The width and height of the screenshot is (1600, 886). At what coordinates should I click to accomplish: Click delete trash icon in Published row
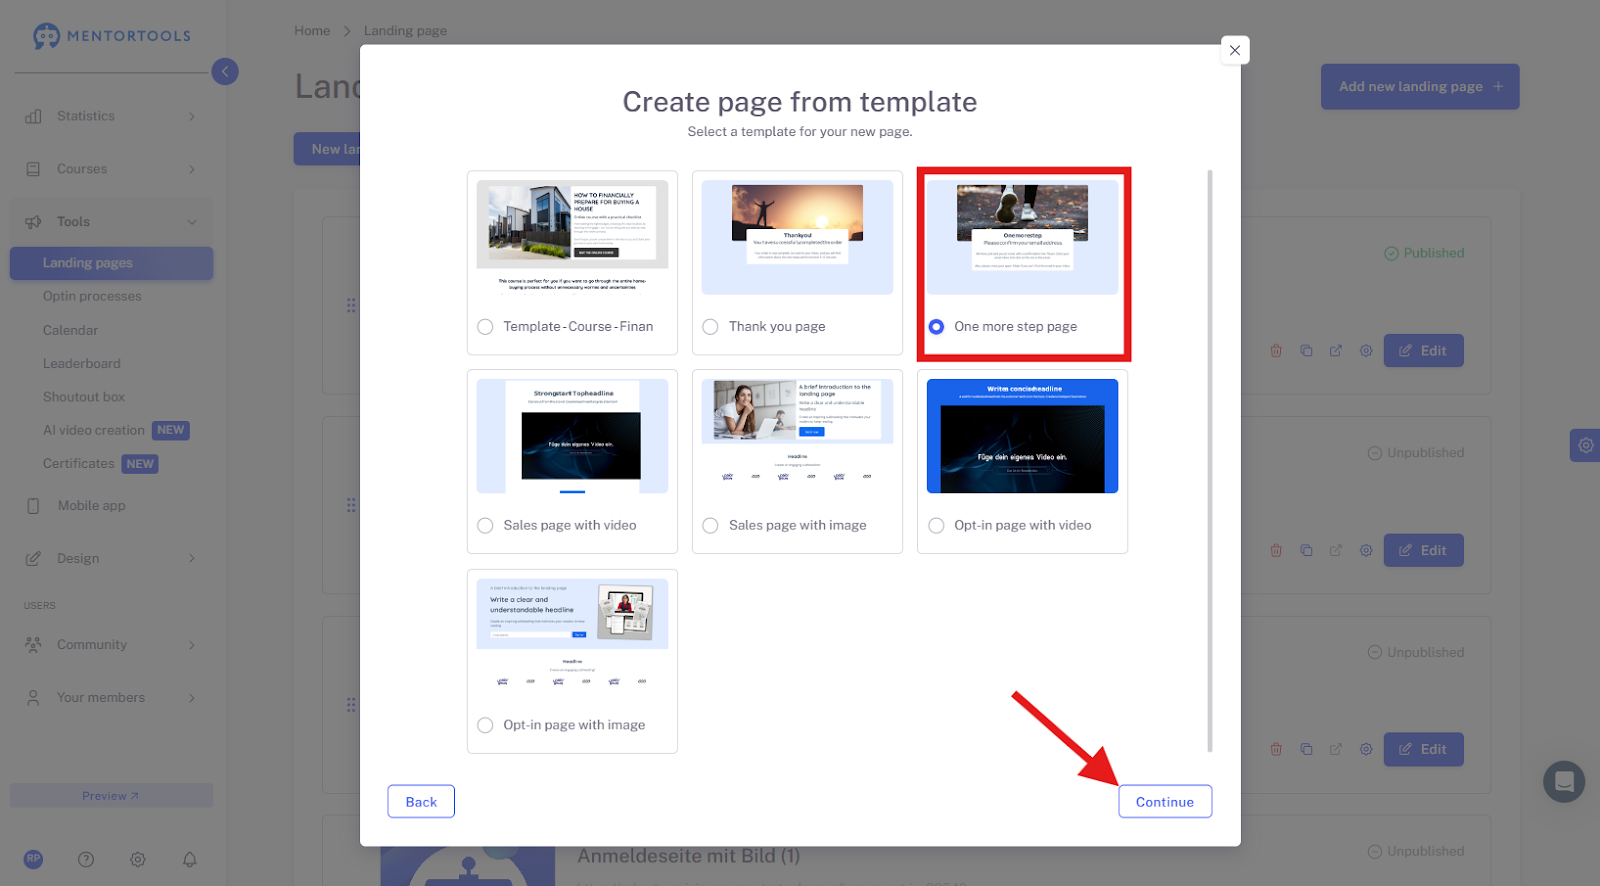[x=1276, y=351]
